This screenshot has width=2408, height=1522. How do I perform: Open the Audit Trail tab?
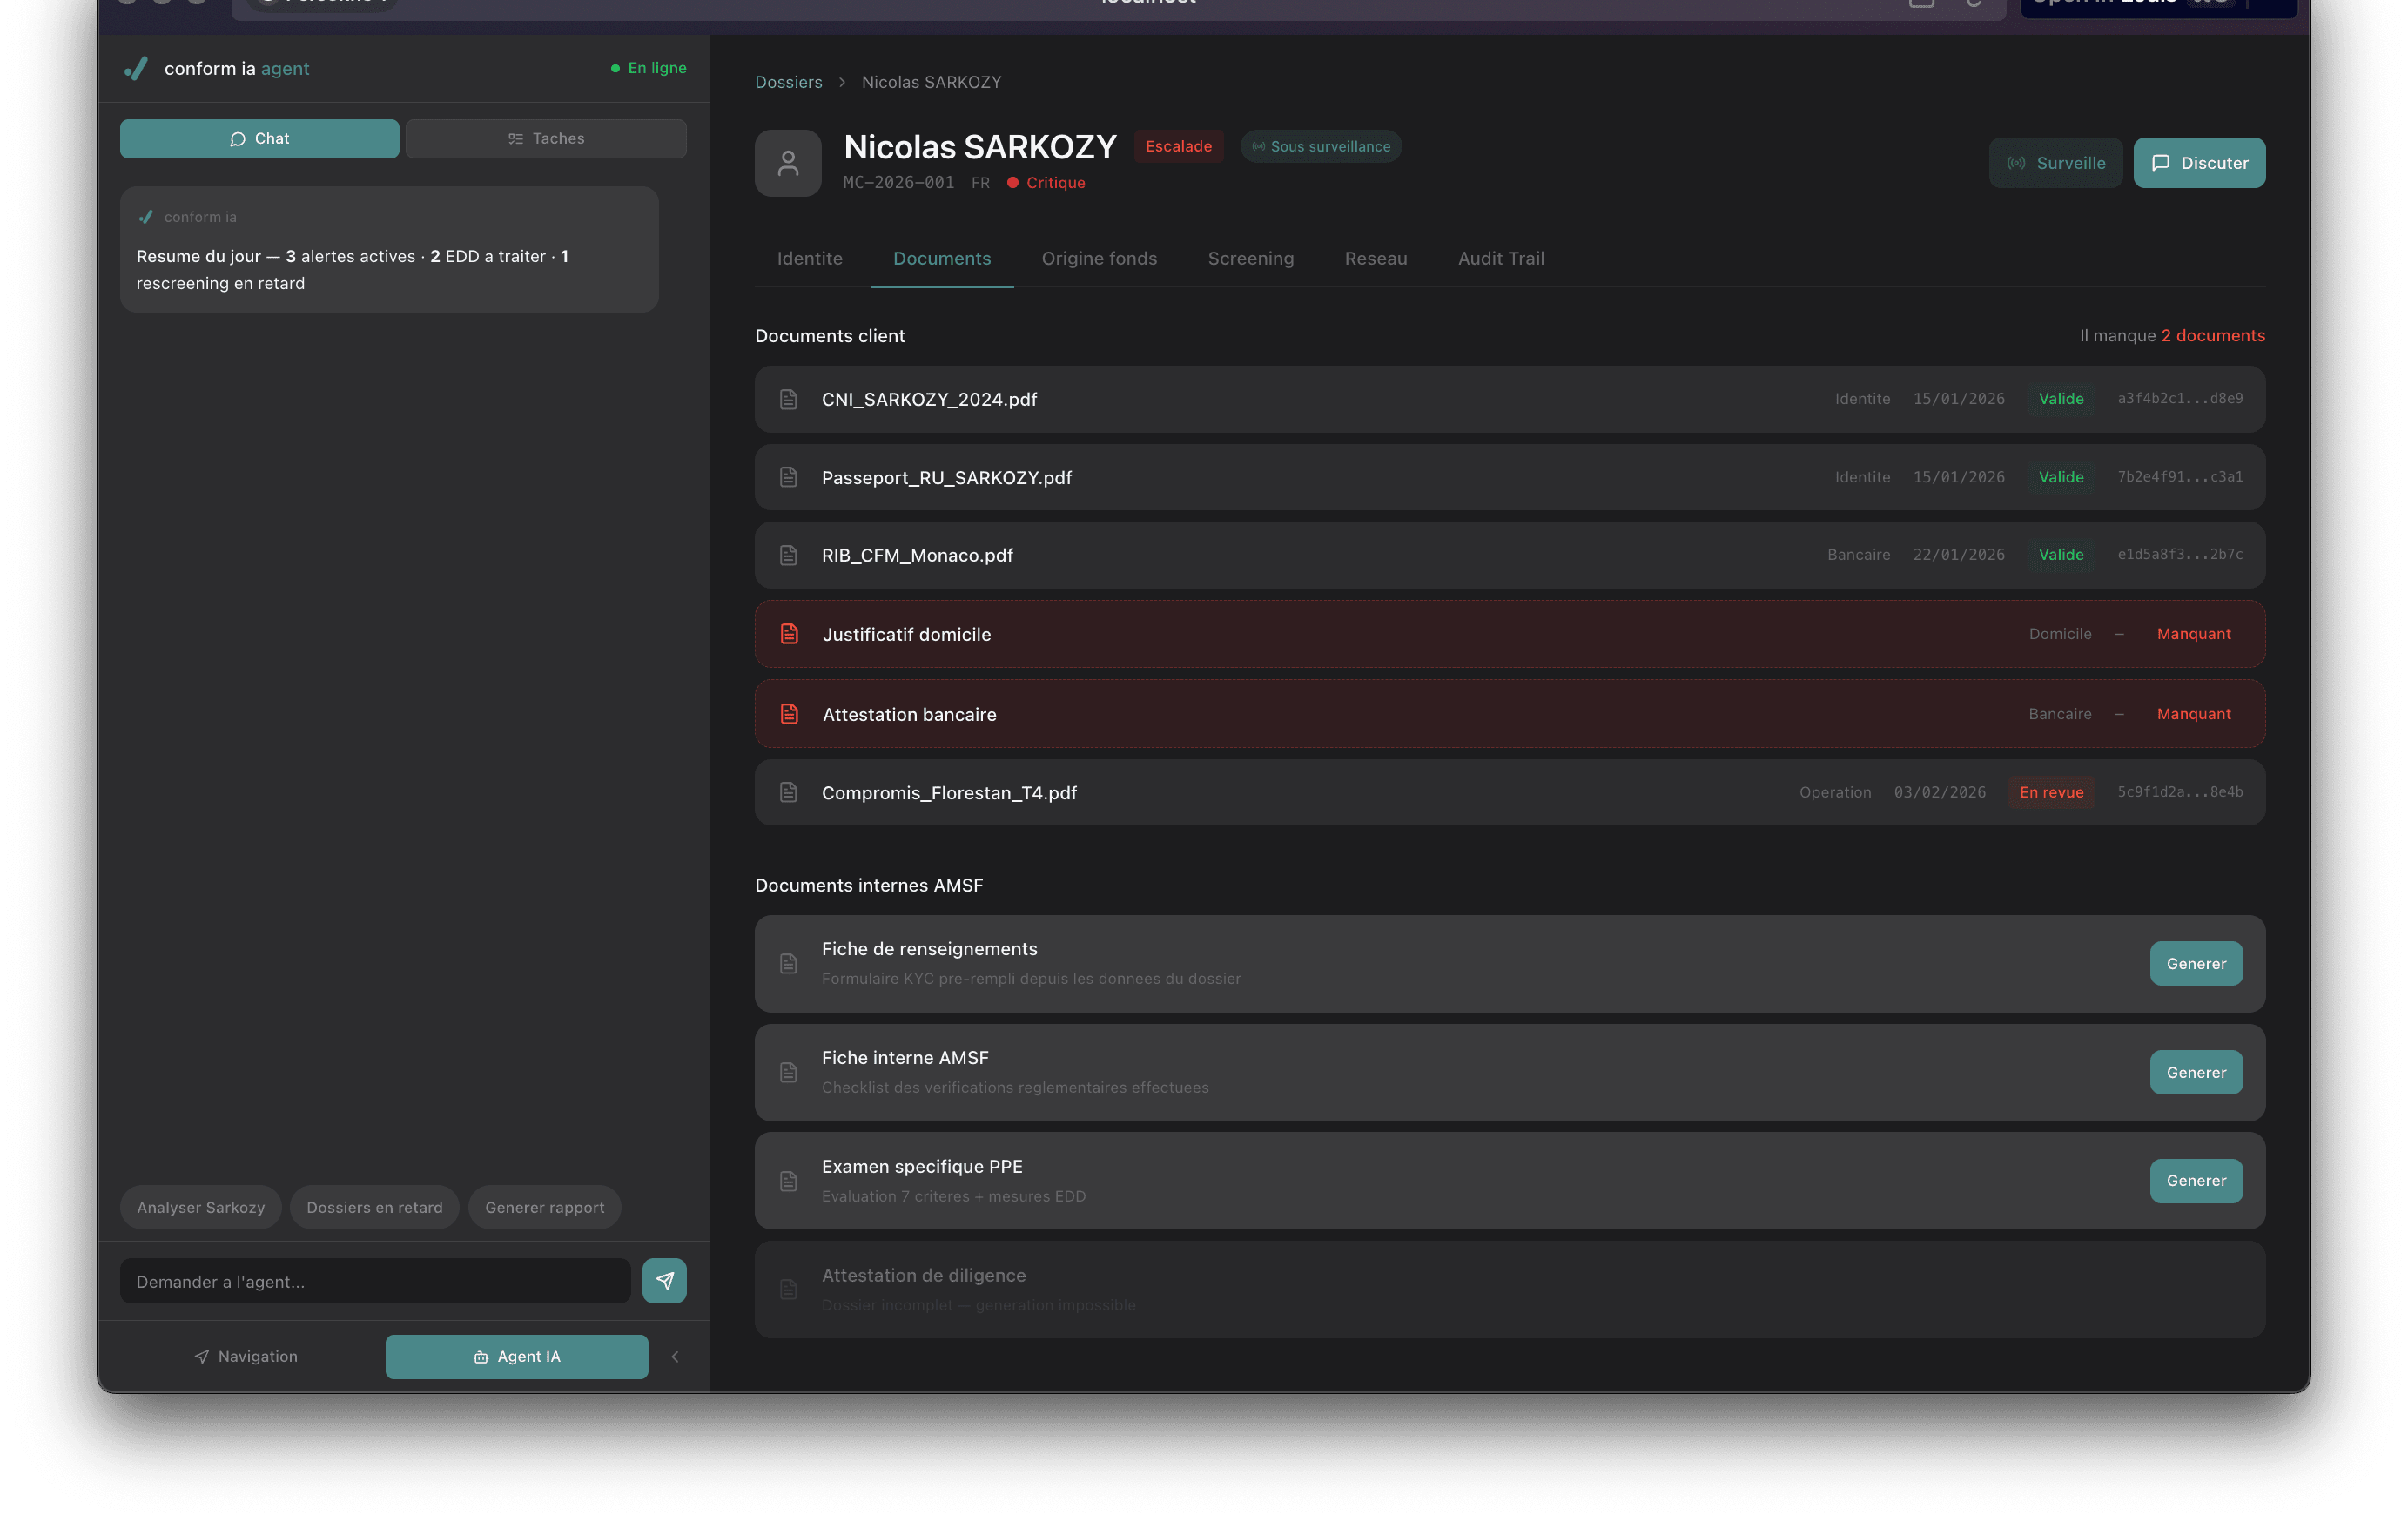[1500, 258]
